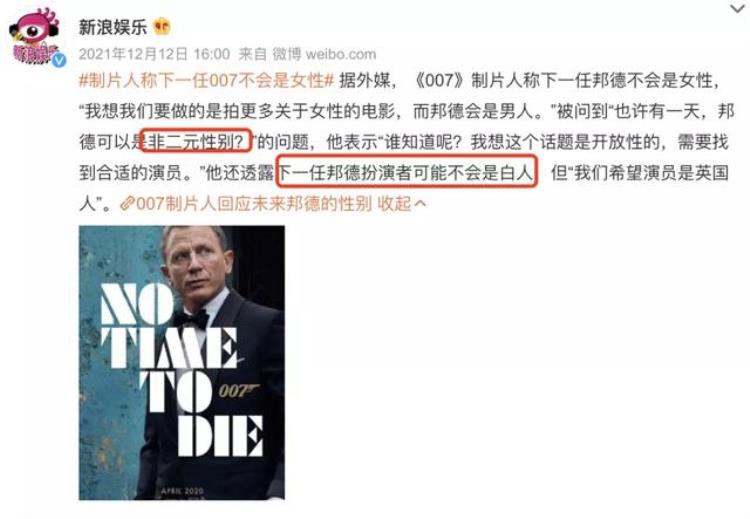This screenshot has height=519, width=750.
Task: Click the NO TIME TO DIE title text
Action: click(x=182, y=370)
